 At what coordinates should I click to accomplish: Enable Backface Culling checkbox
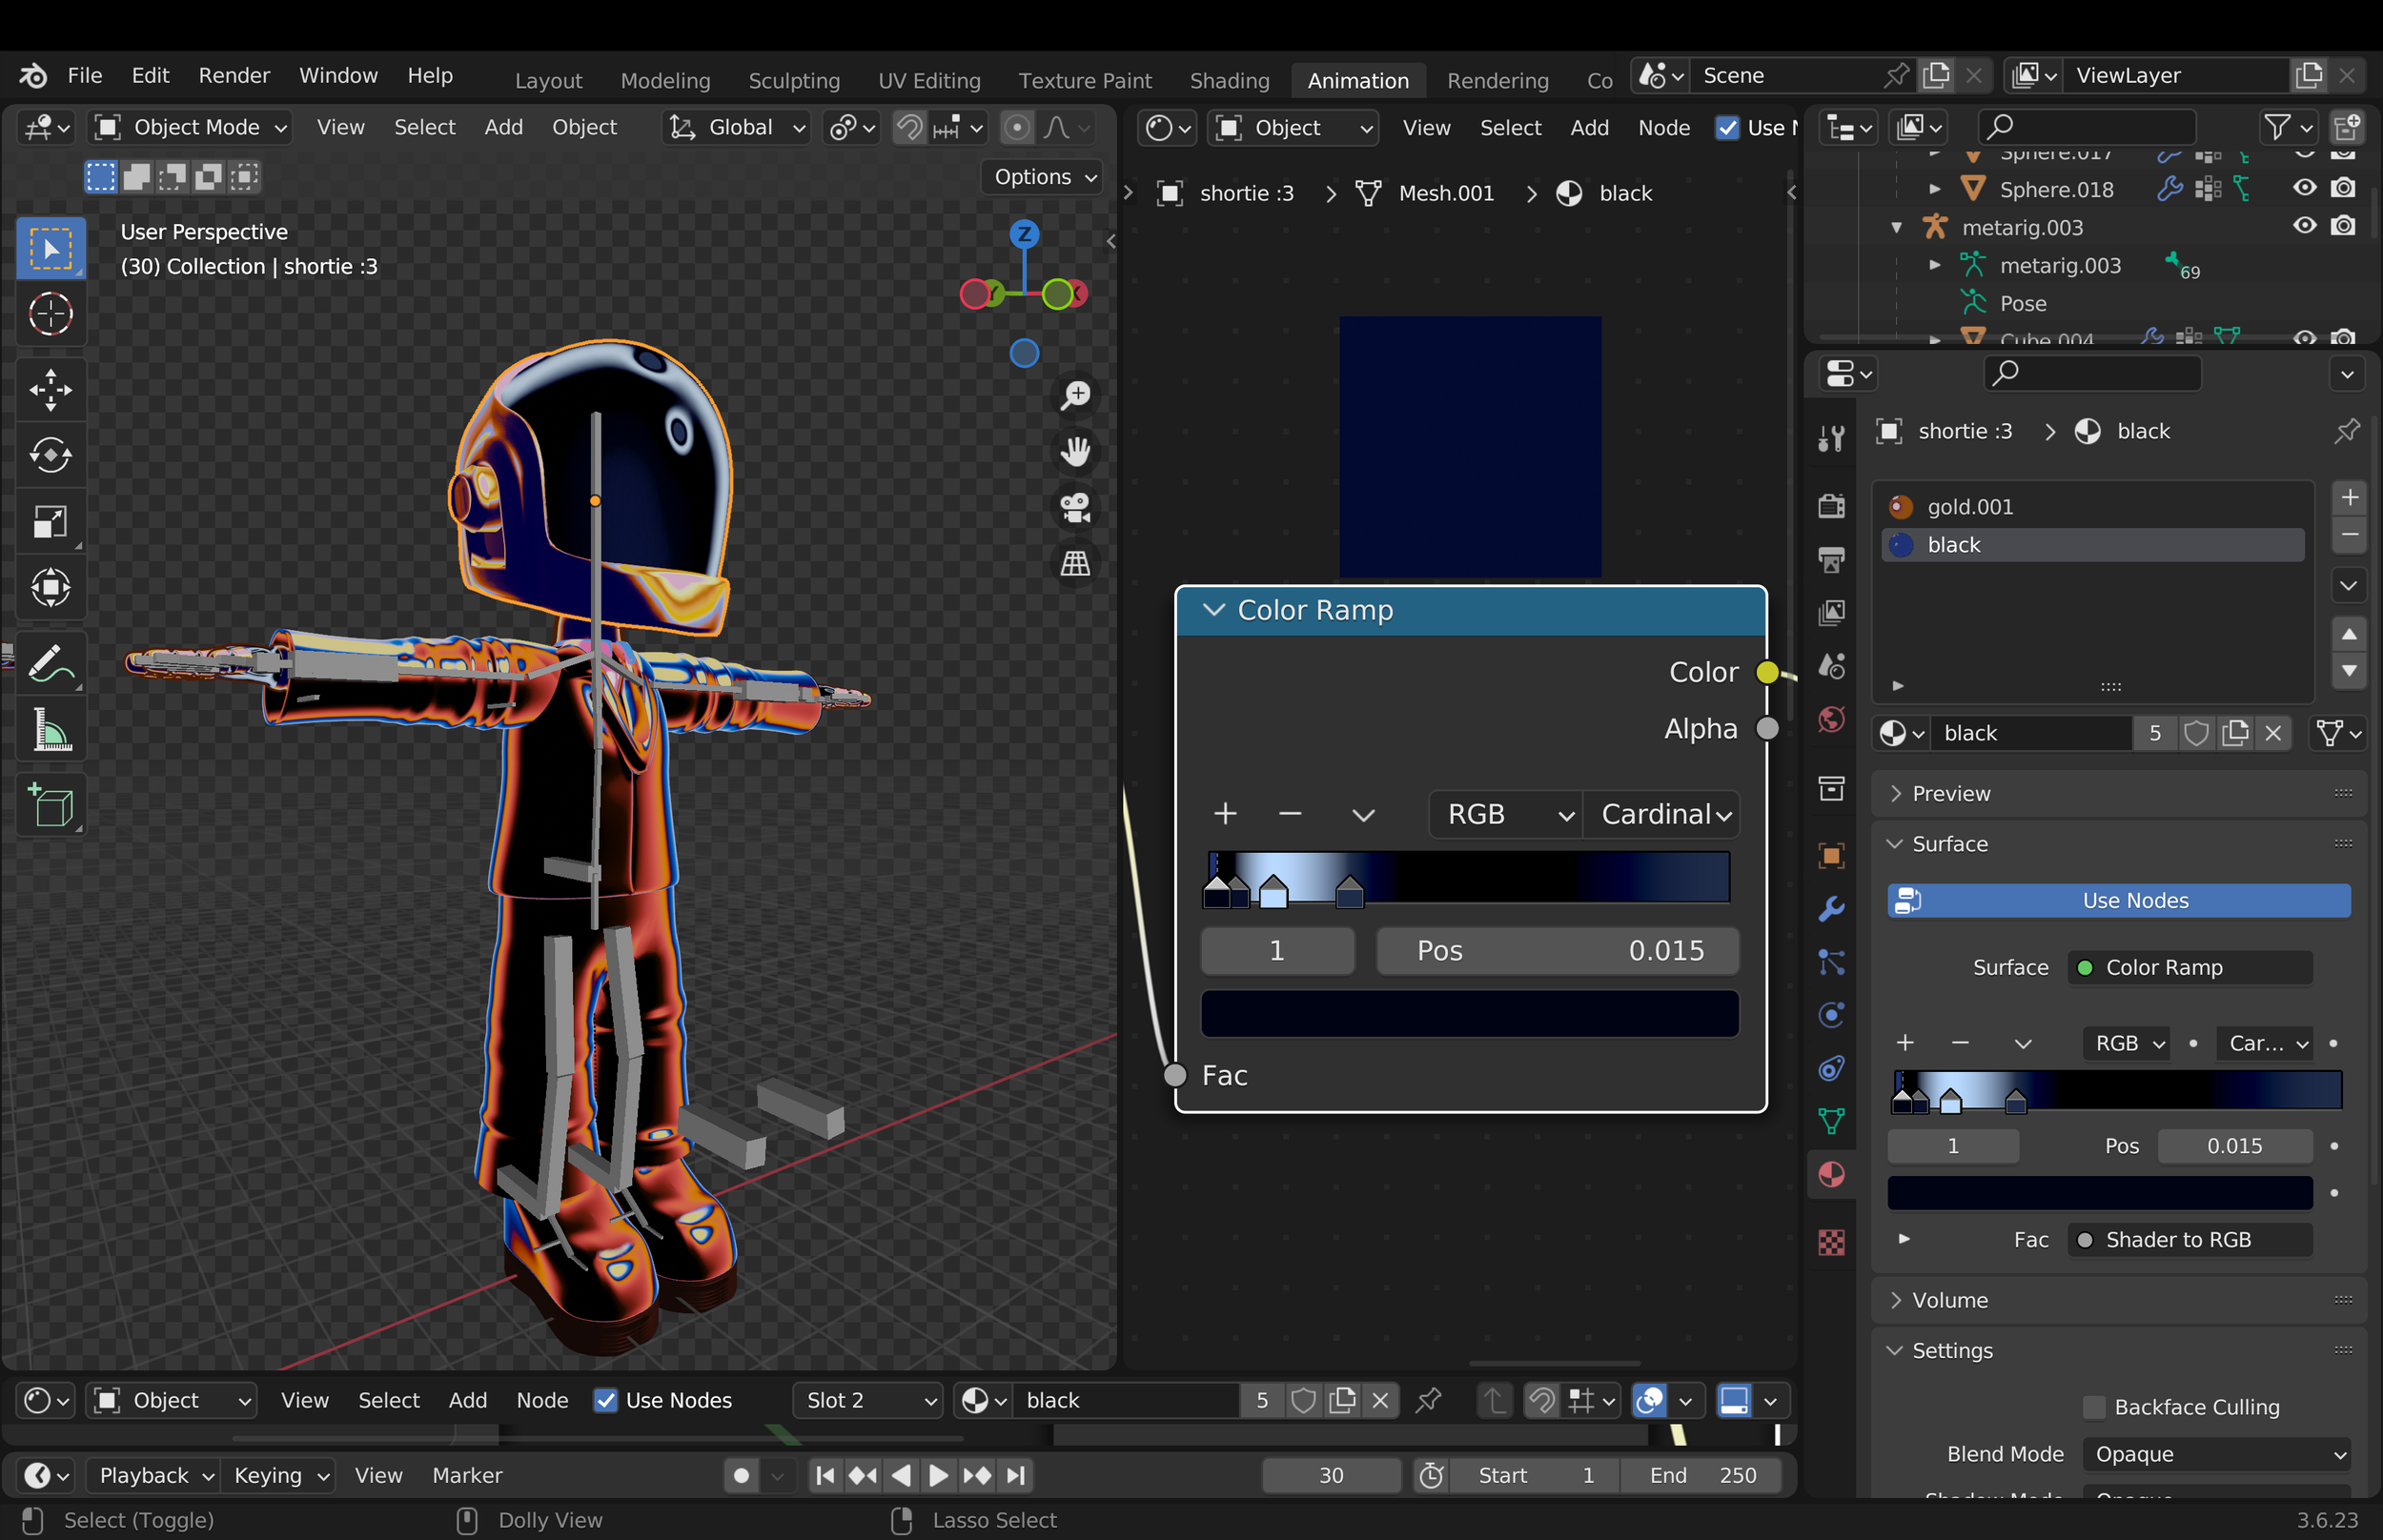tap(2094, 1407)
